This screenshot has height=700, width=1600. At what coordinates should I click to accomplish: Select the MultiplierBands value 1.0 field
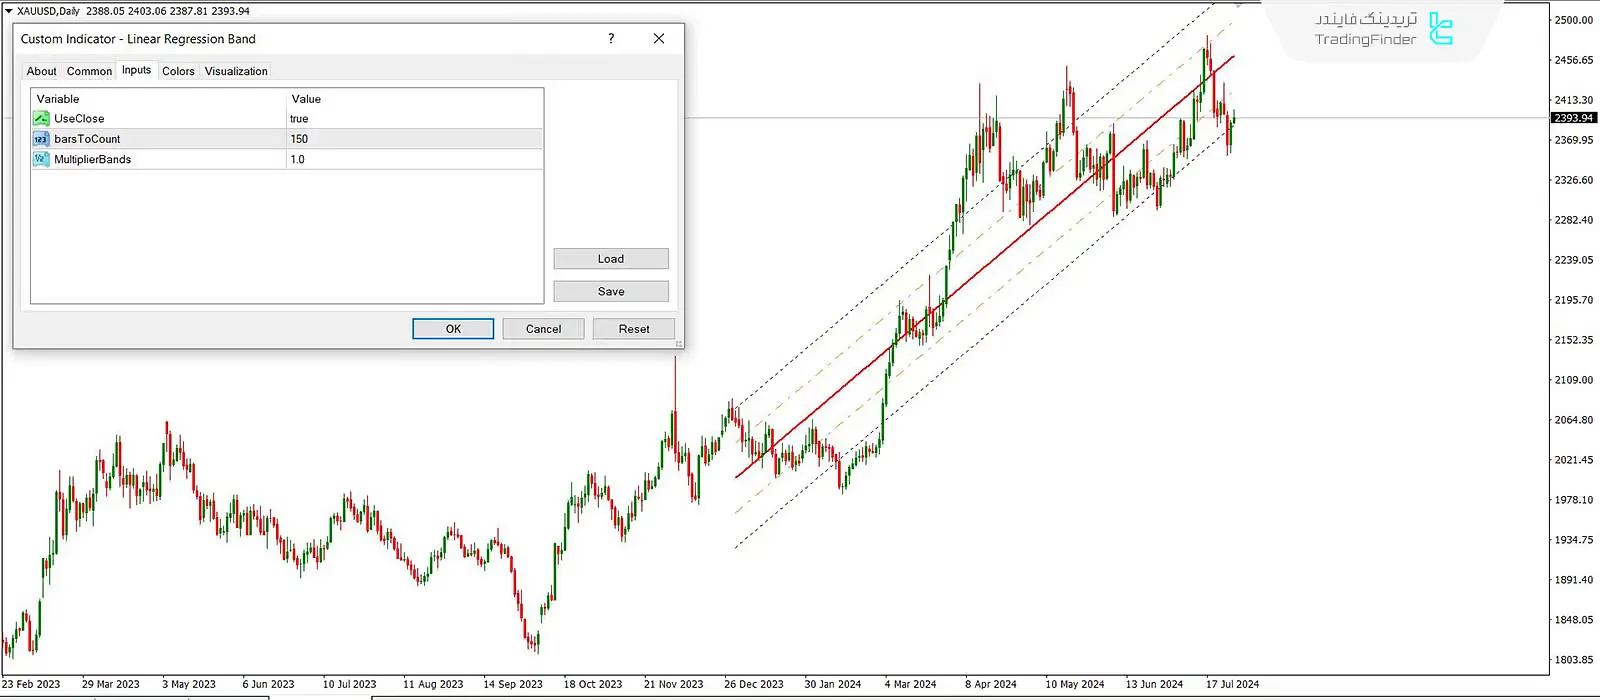(414, 159)
